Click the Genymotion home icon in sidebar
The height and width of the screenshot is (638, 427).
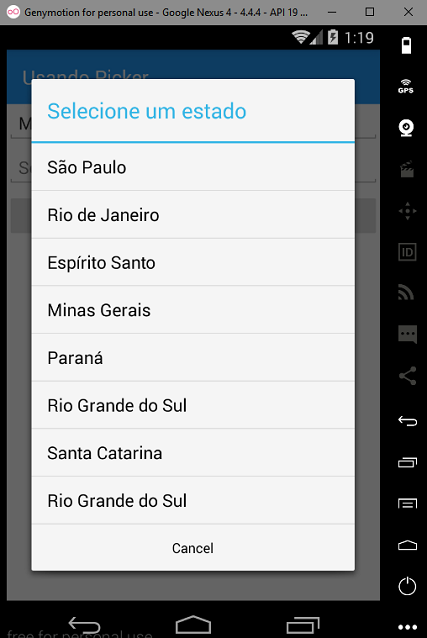pyautogui.click(x=407, y=545)
